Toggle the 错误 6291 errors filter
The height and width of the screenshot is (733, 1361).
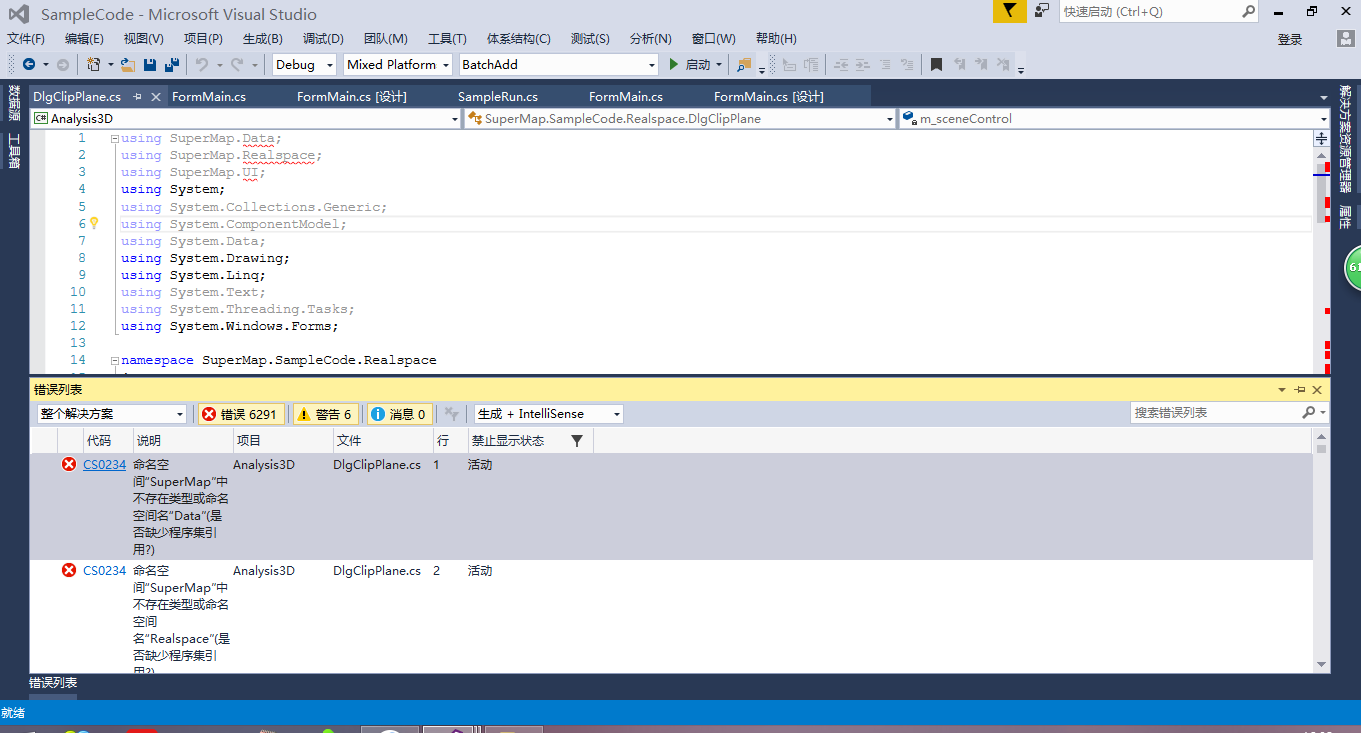pyautogui.click(x=240, y=414)
